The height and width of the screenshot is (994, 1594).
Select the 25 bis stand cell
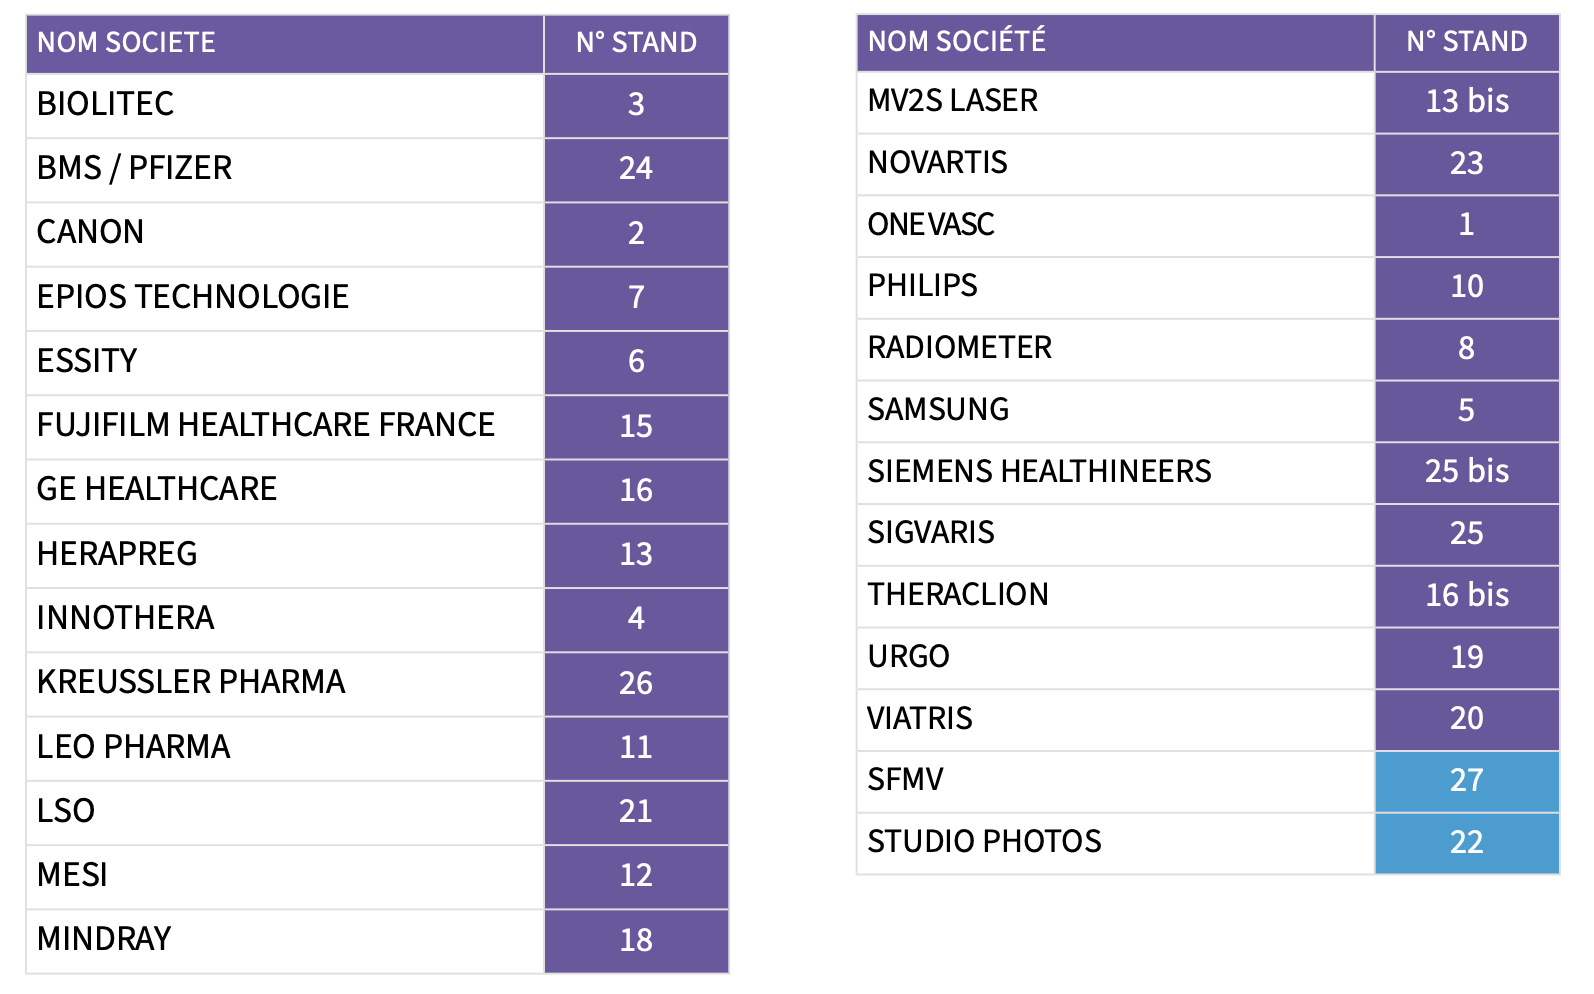pyautogui.click(x=1466, y=471)
